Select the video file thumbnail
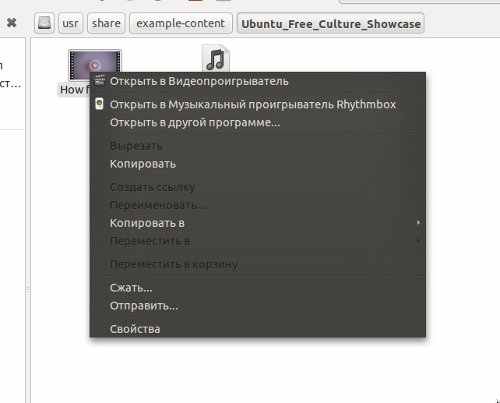 95,65
